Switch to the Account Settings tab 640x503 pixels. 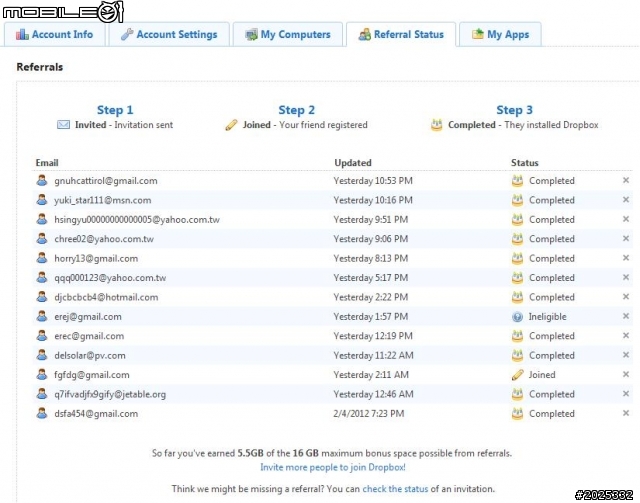click(169, 34)
